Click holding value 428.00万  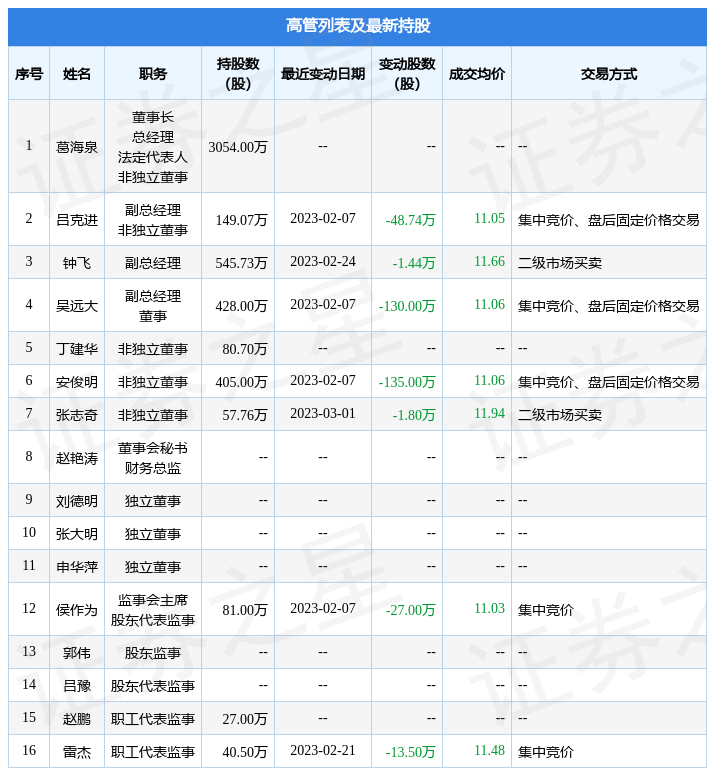(x=241, y=306)
